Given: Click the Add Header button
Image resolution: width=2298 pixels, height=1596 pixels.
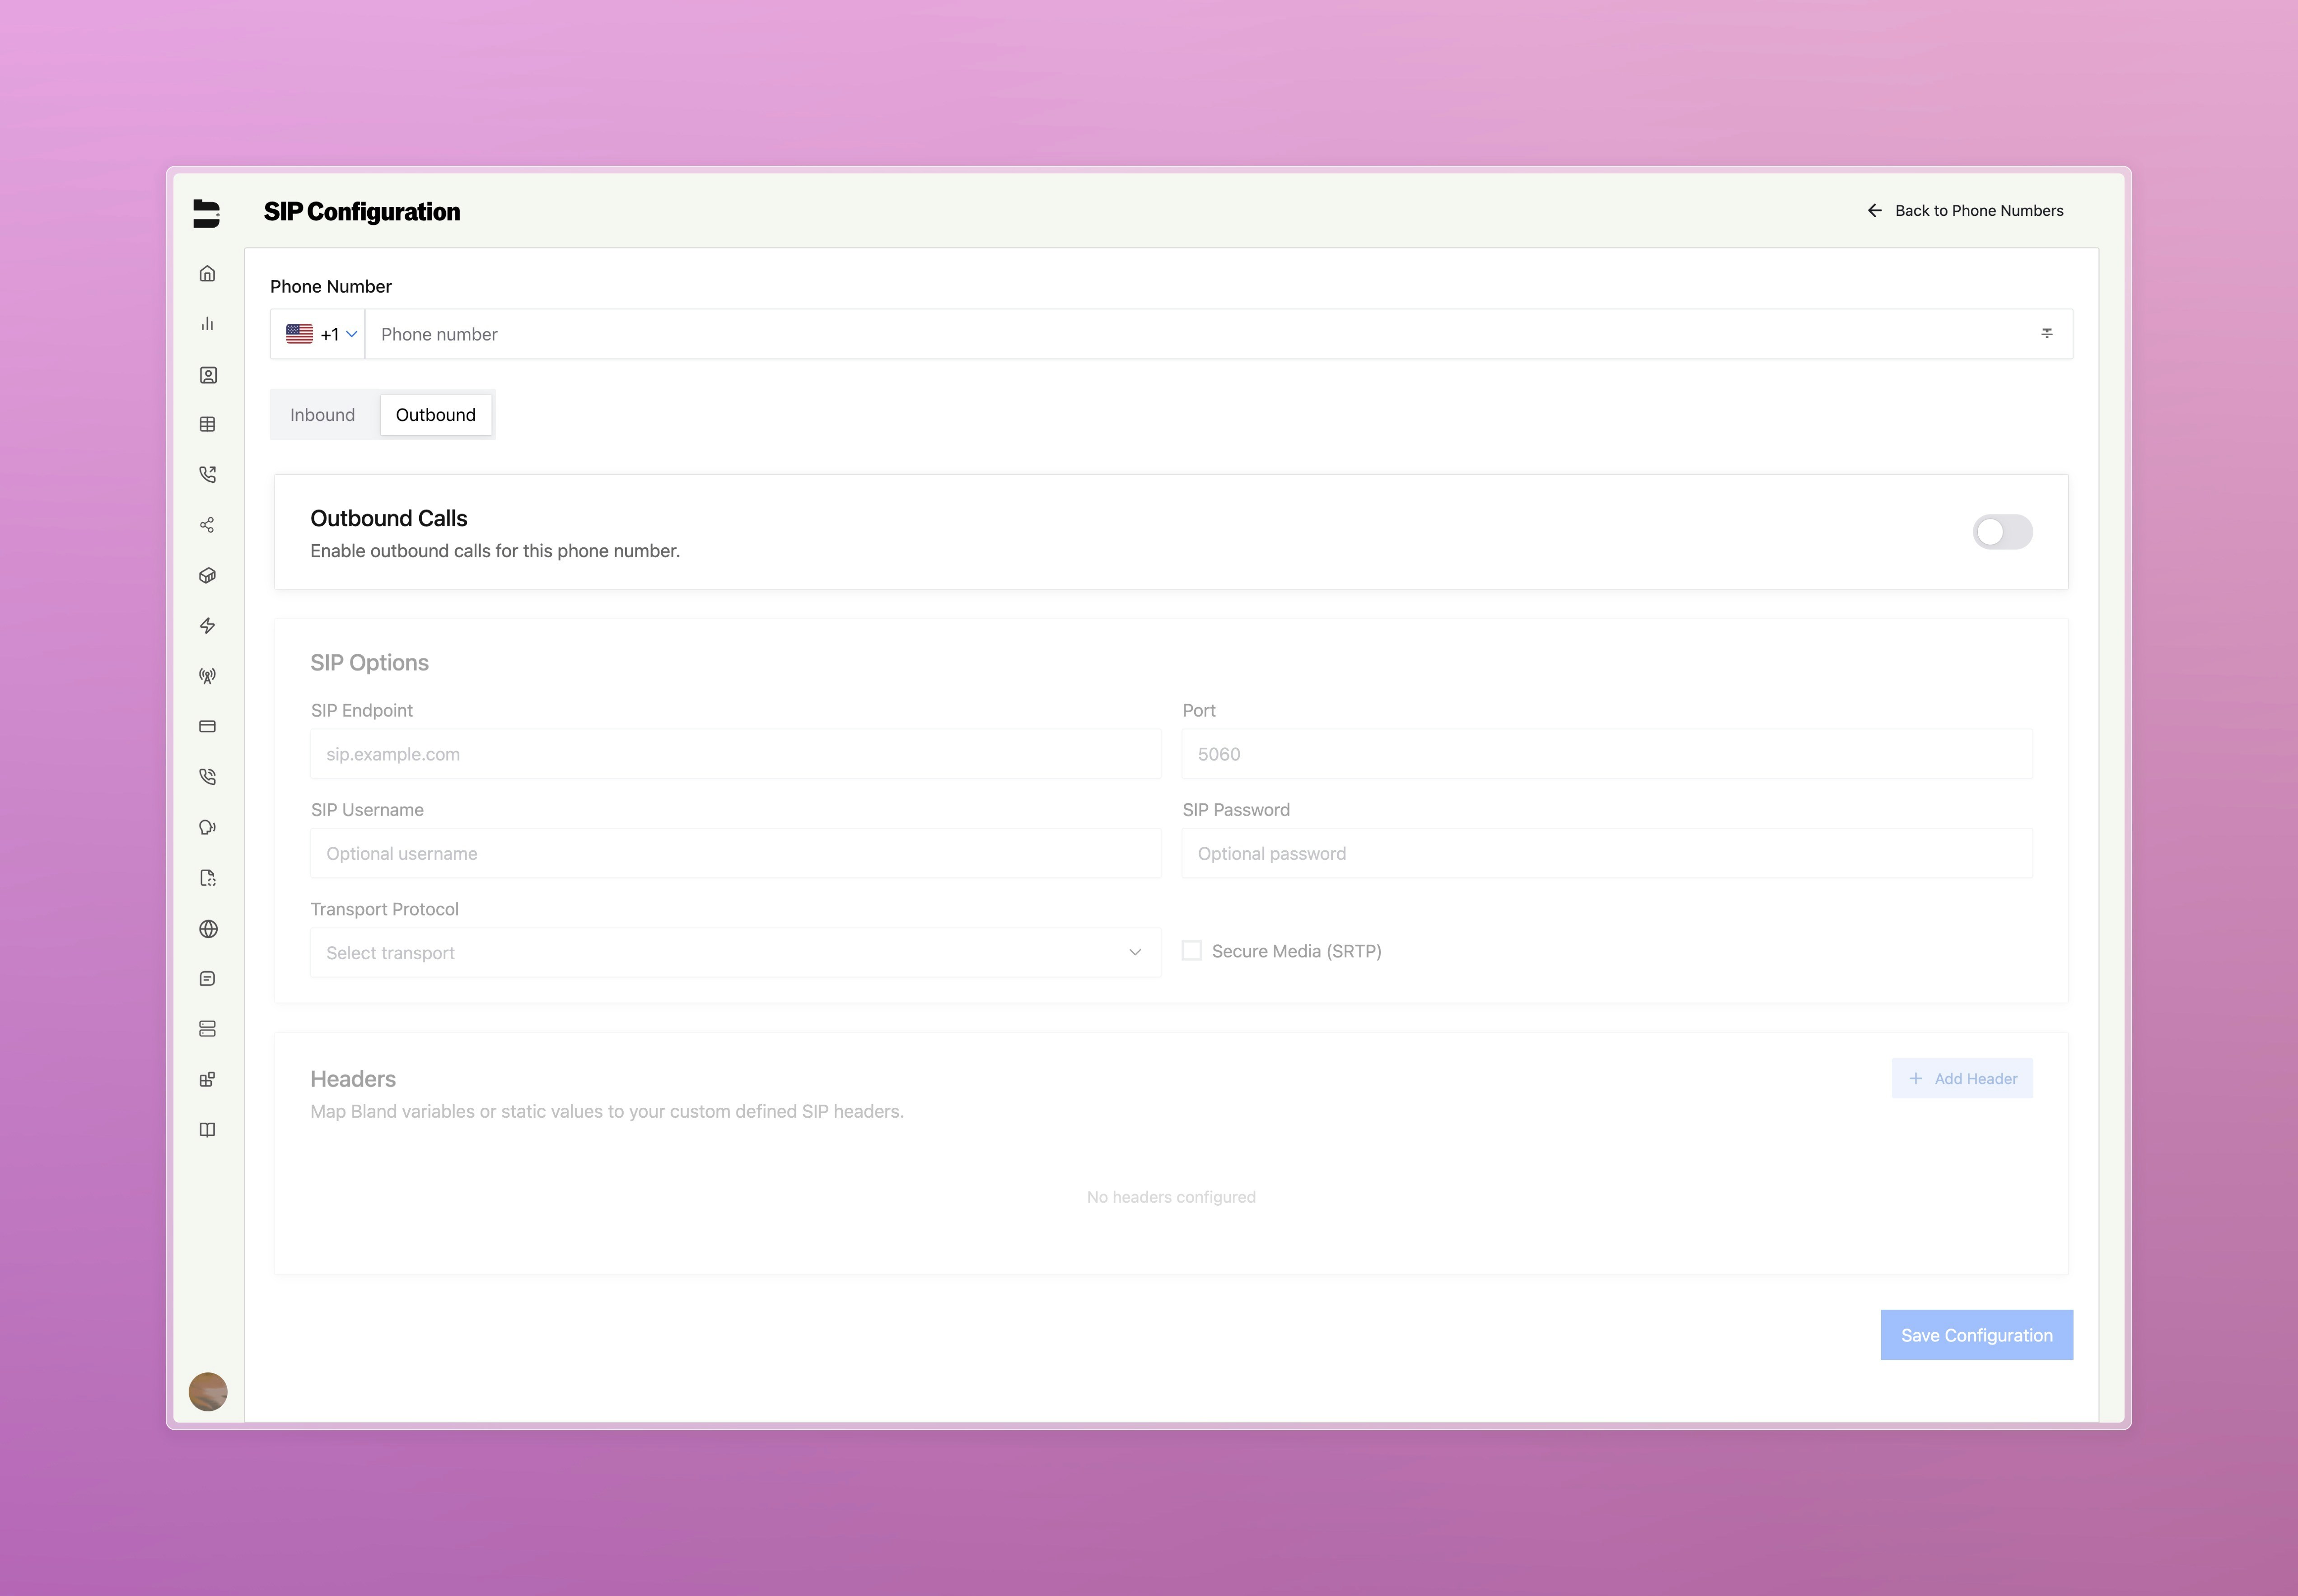Looking at the screenshot, I should [1961, 1079].
